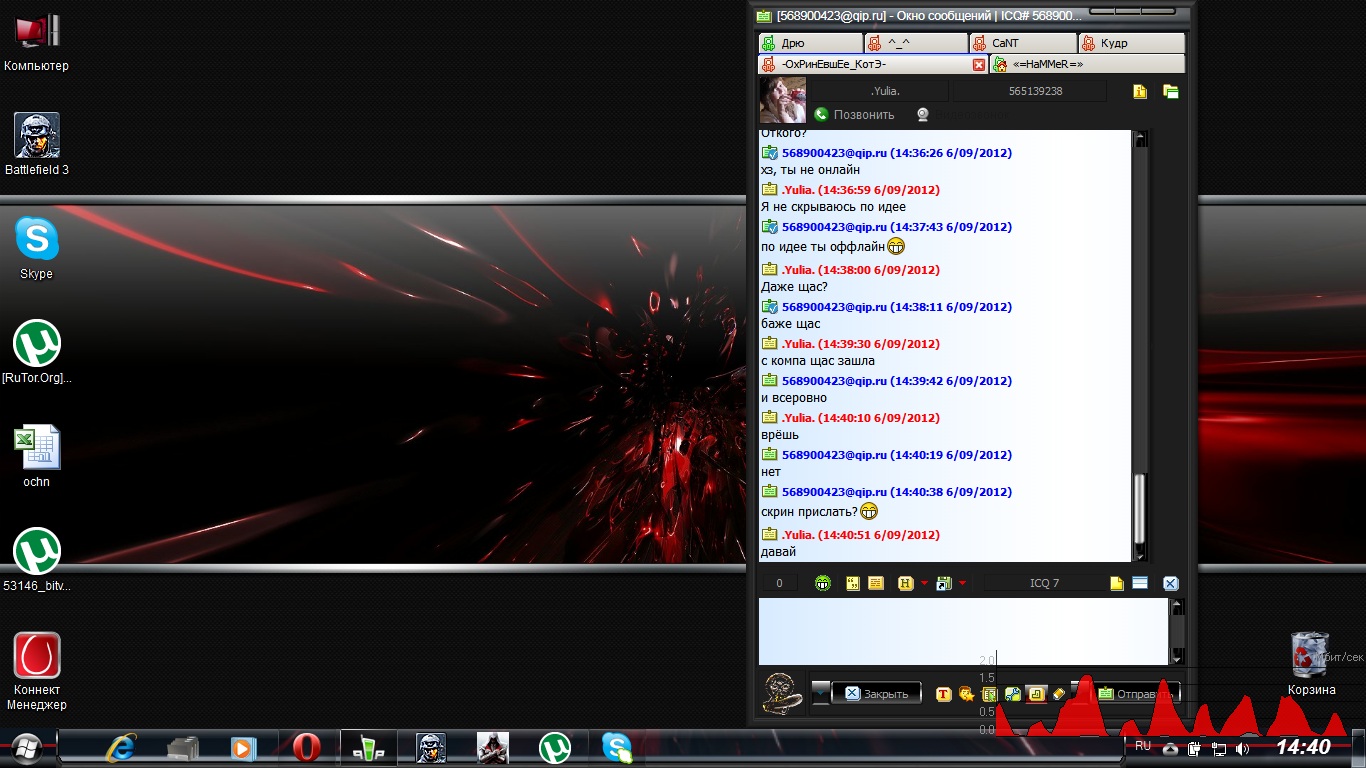Click sender line timestamped 14:40:38
This screenshot has width=1366, height=768.
tap(897, 491)
